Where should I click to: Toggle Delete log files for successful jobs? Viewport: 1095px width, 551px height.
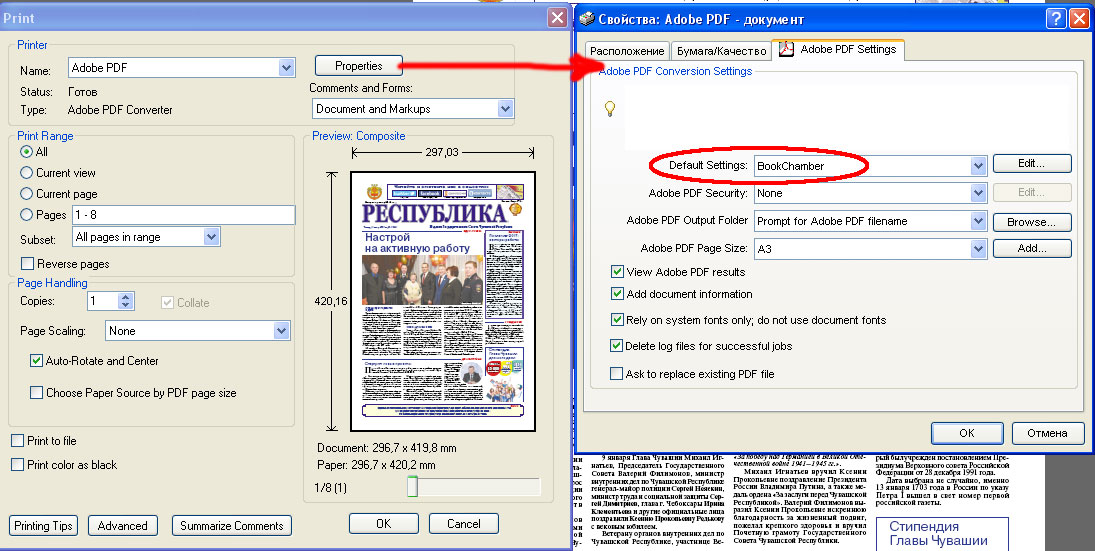pos(616,346)
